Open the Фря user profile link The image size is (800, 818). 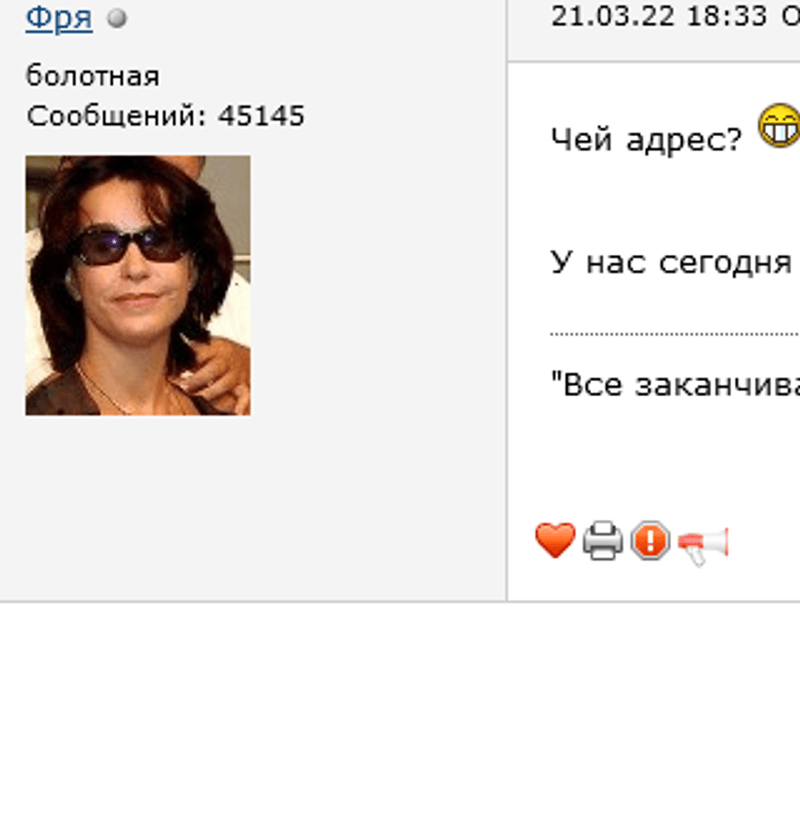[x=59, y=18]
